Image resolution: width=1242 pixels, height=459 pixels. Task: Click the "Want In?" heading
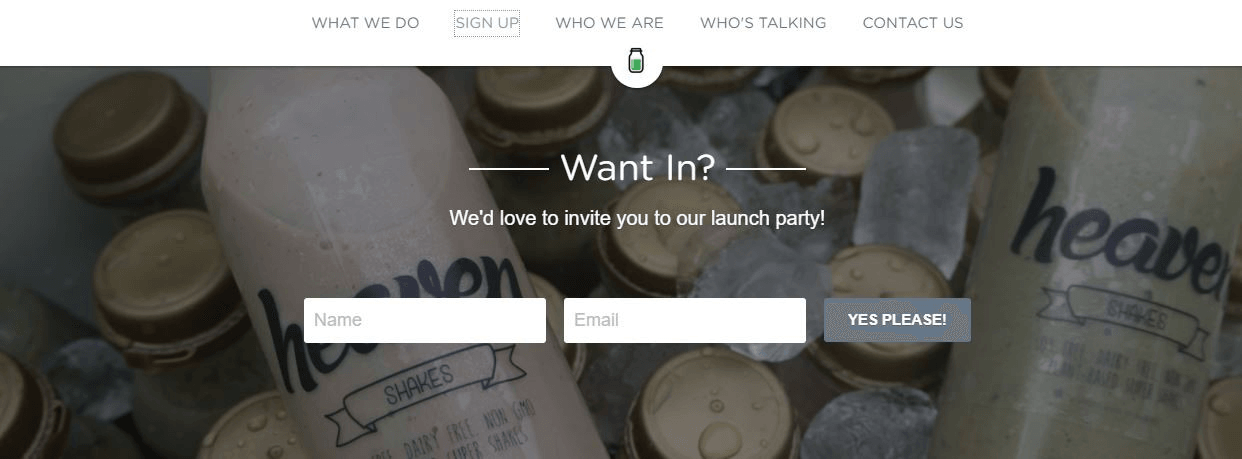tap(637, 167)
